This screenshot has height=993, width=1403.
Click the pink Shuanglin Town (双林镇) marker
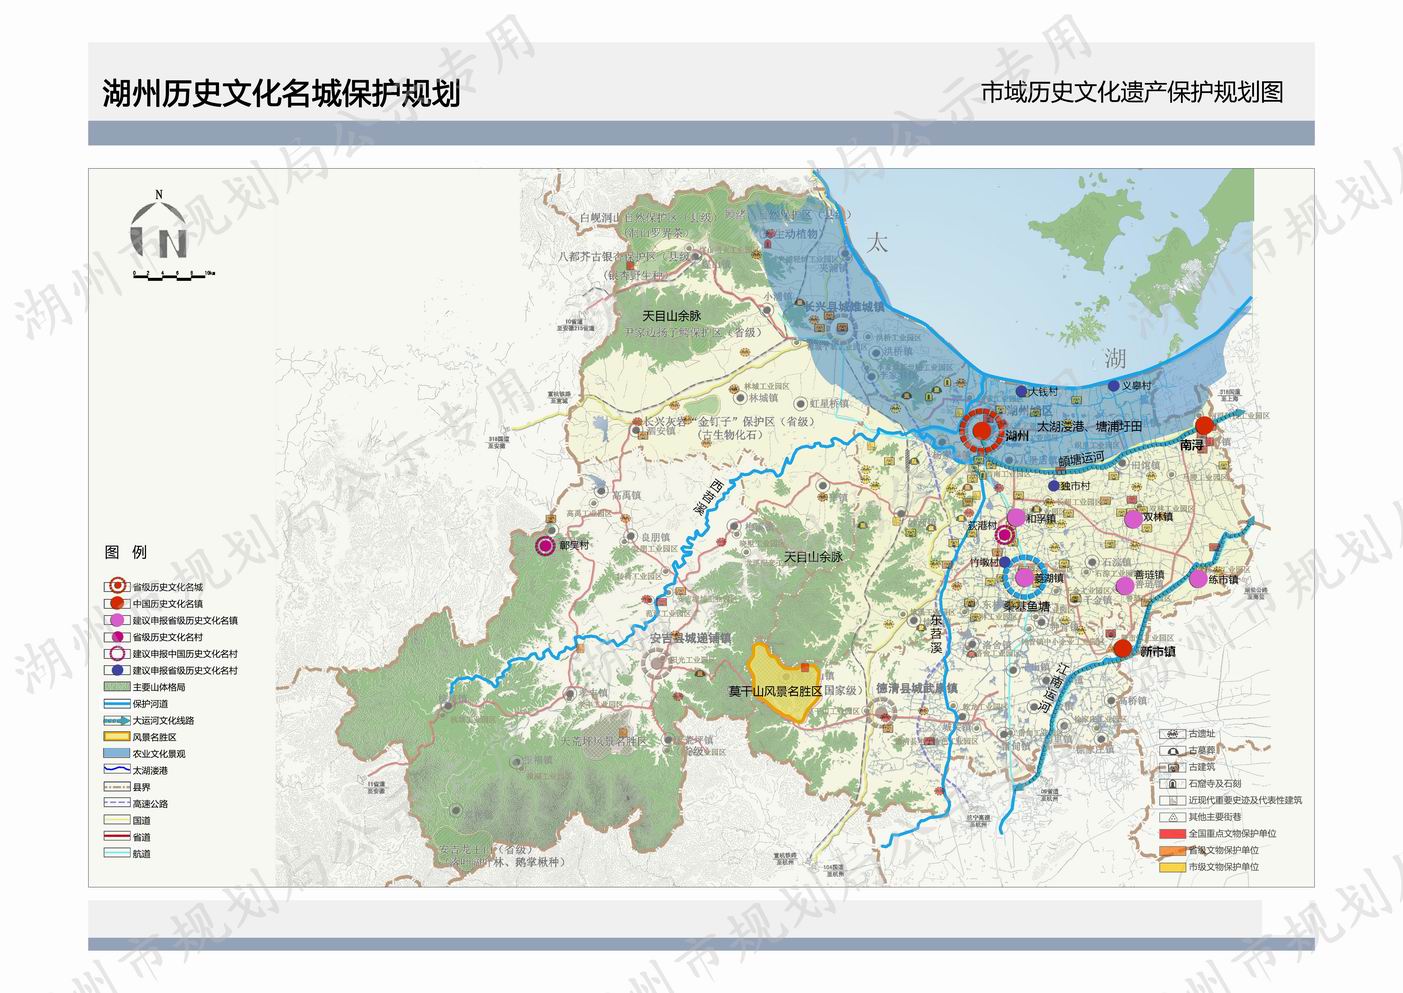click(1132, 519)
